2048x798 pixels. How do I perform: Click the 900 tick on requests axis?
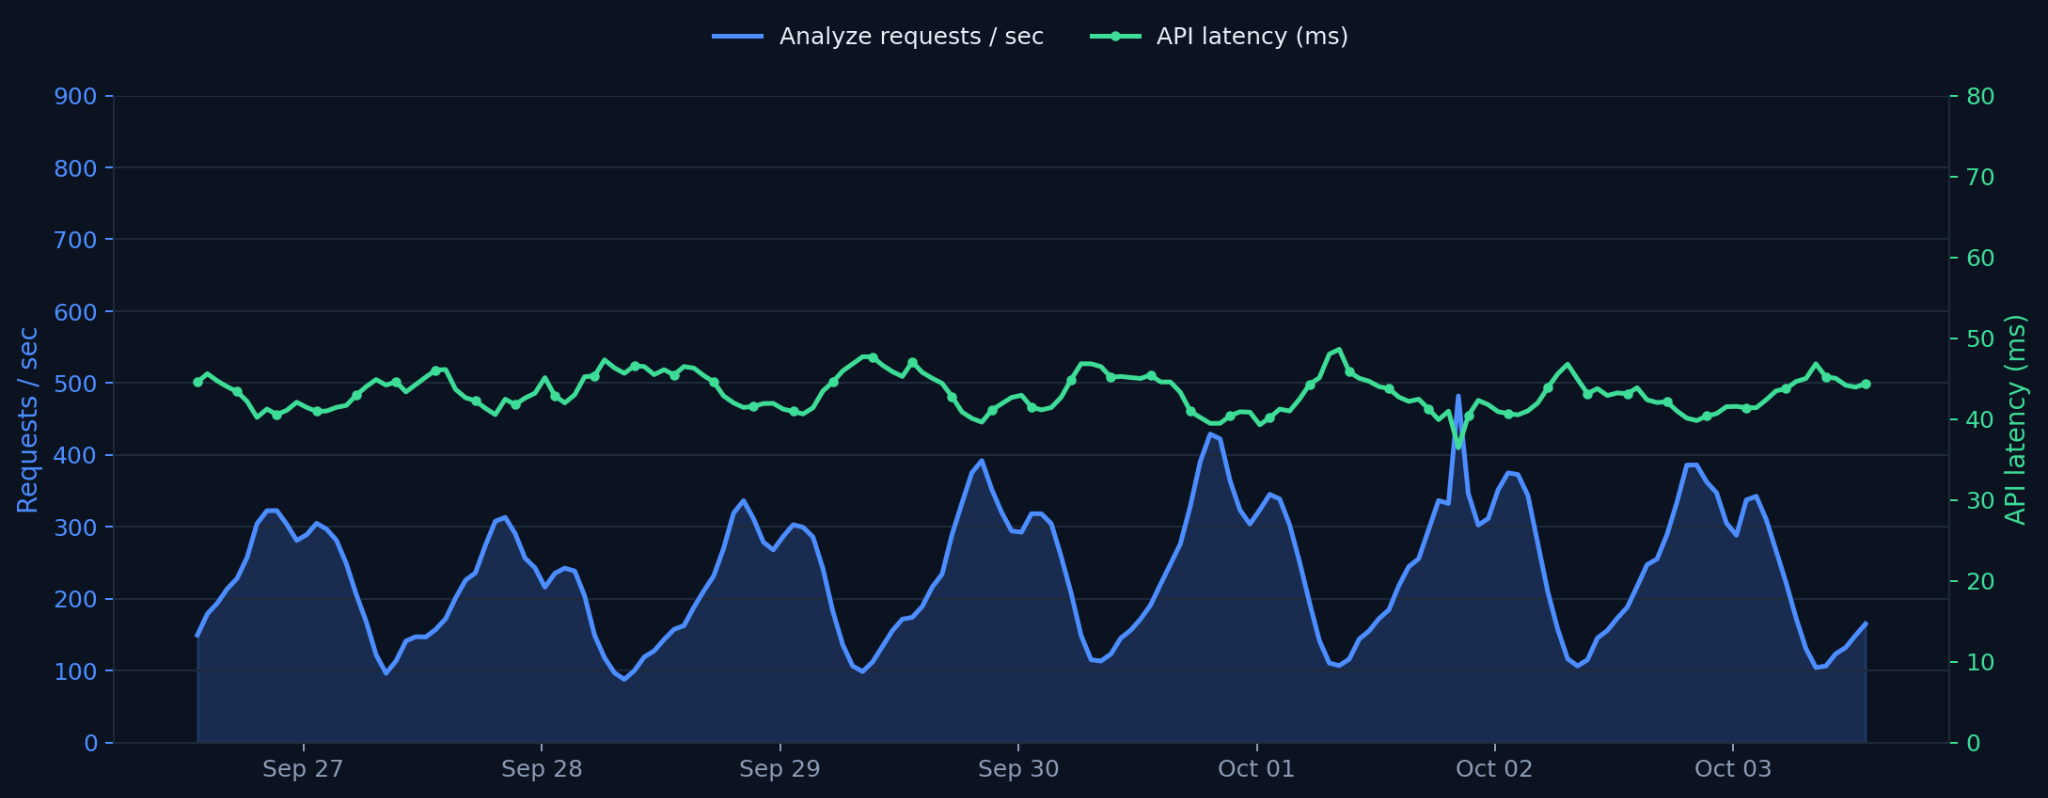point(76,97)
